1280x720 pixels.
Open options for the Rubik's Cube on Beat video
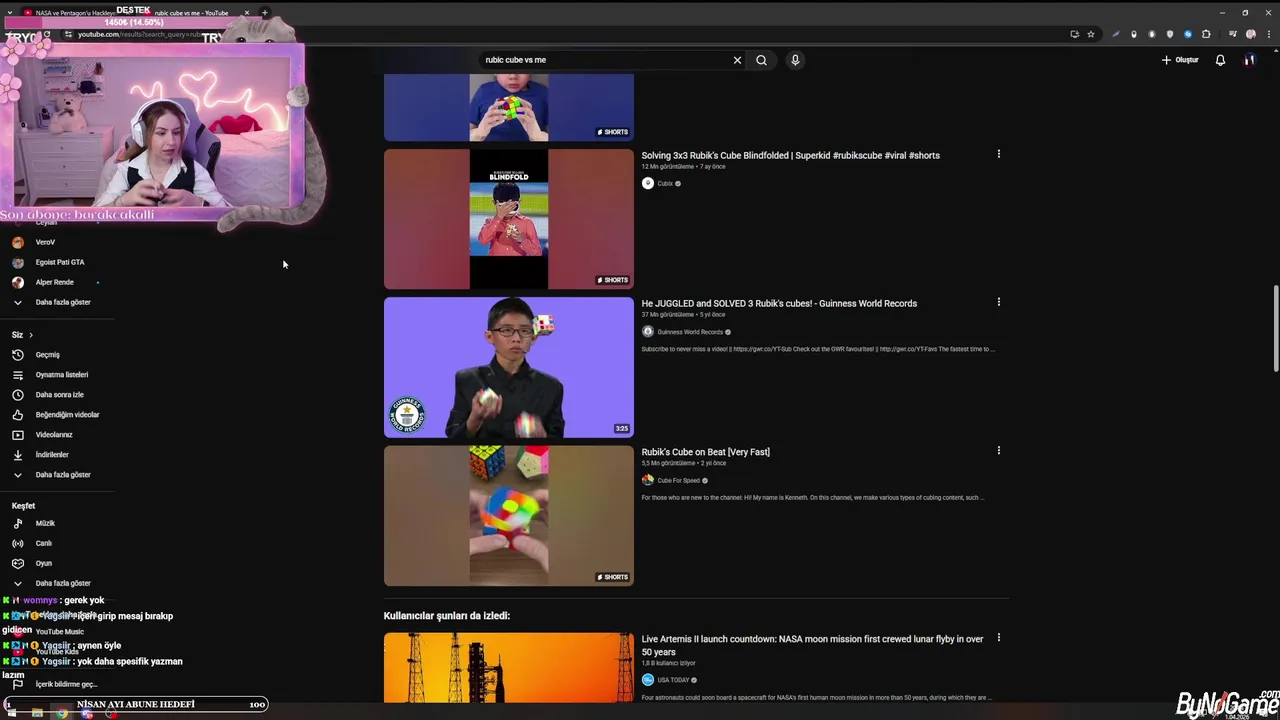(x=998, y=450)
